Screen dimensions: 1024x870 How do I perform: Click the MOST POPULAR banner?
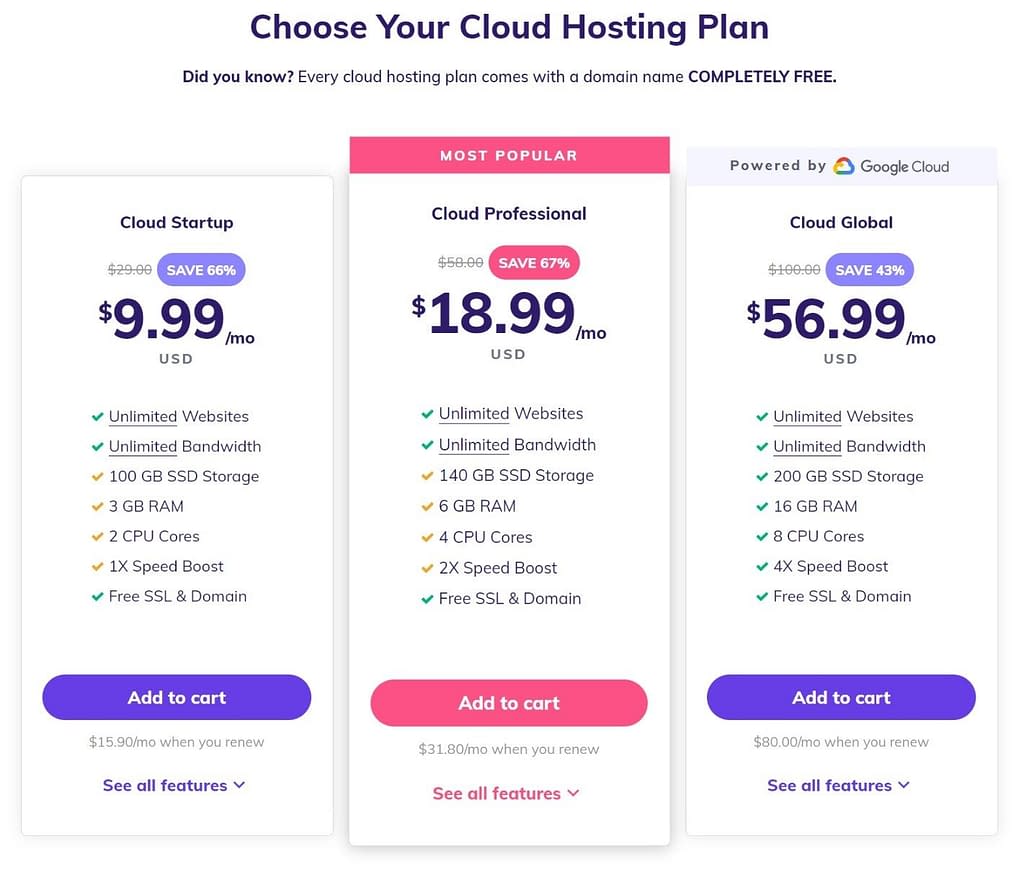click(x=509, y=155)
